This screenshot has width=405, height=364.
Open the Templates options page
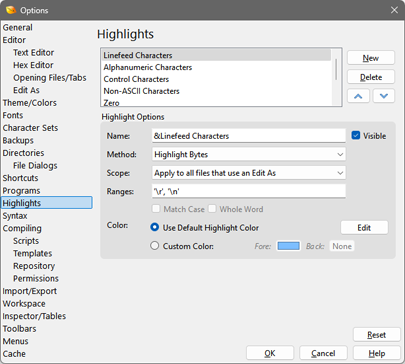tap(33, 254)
